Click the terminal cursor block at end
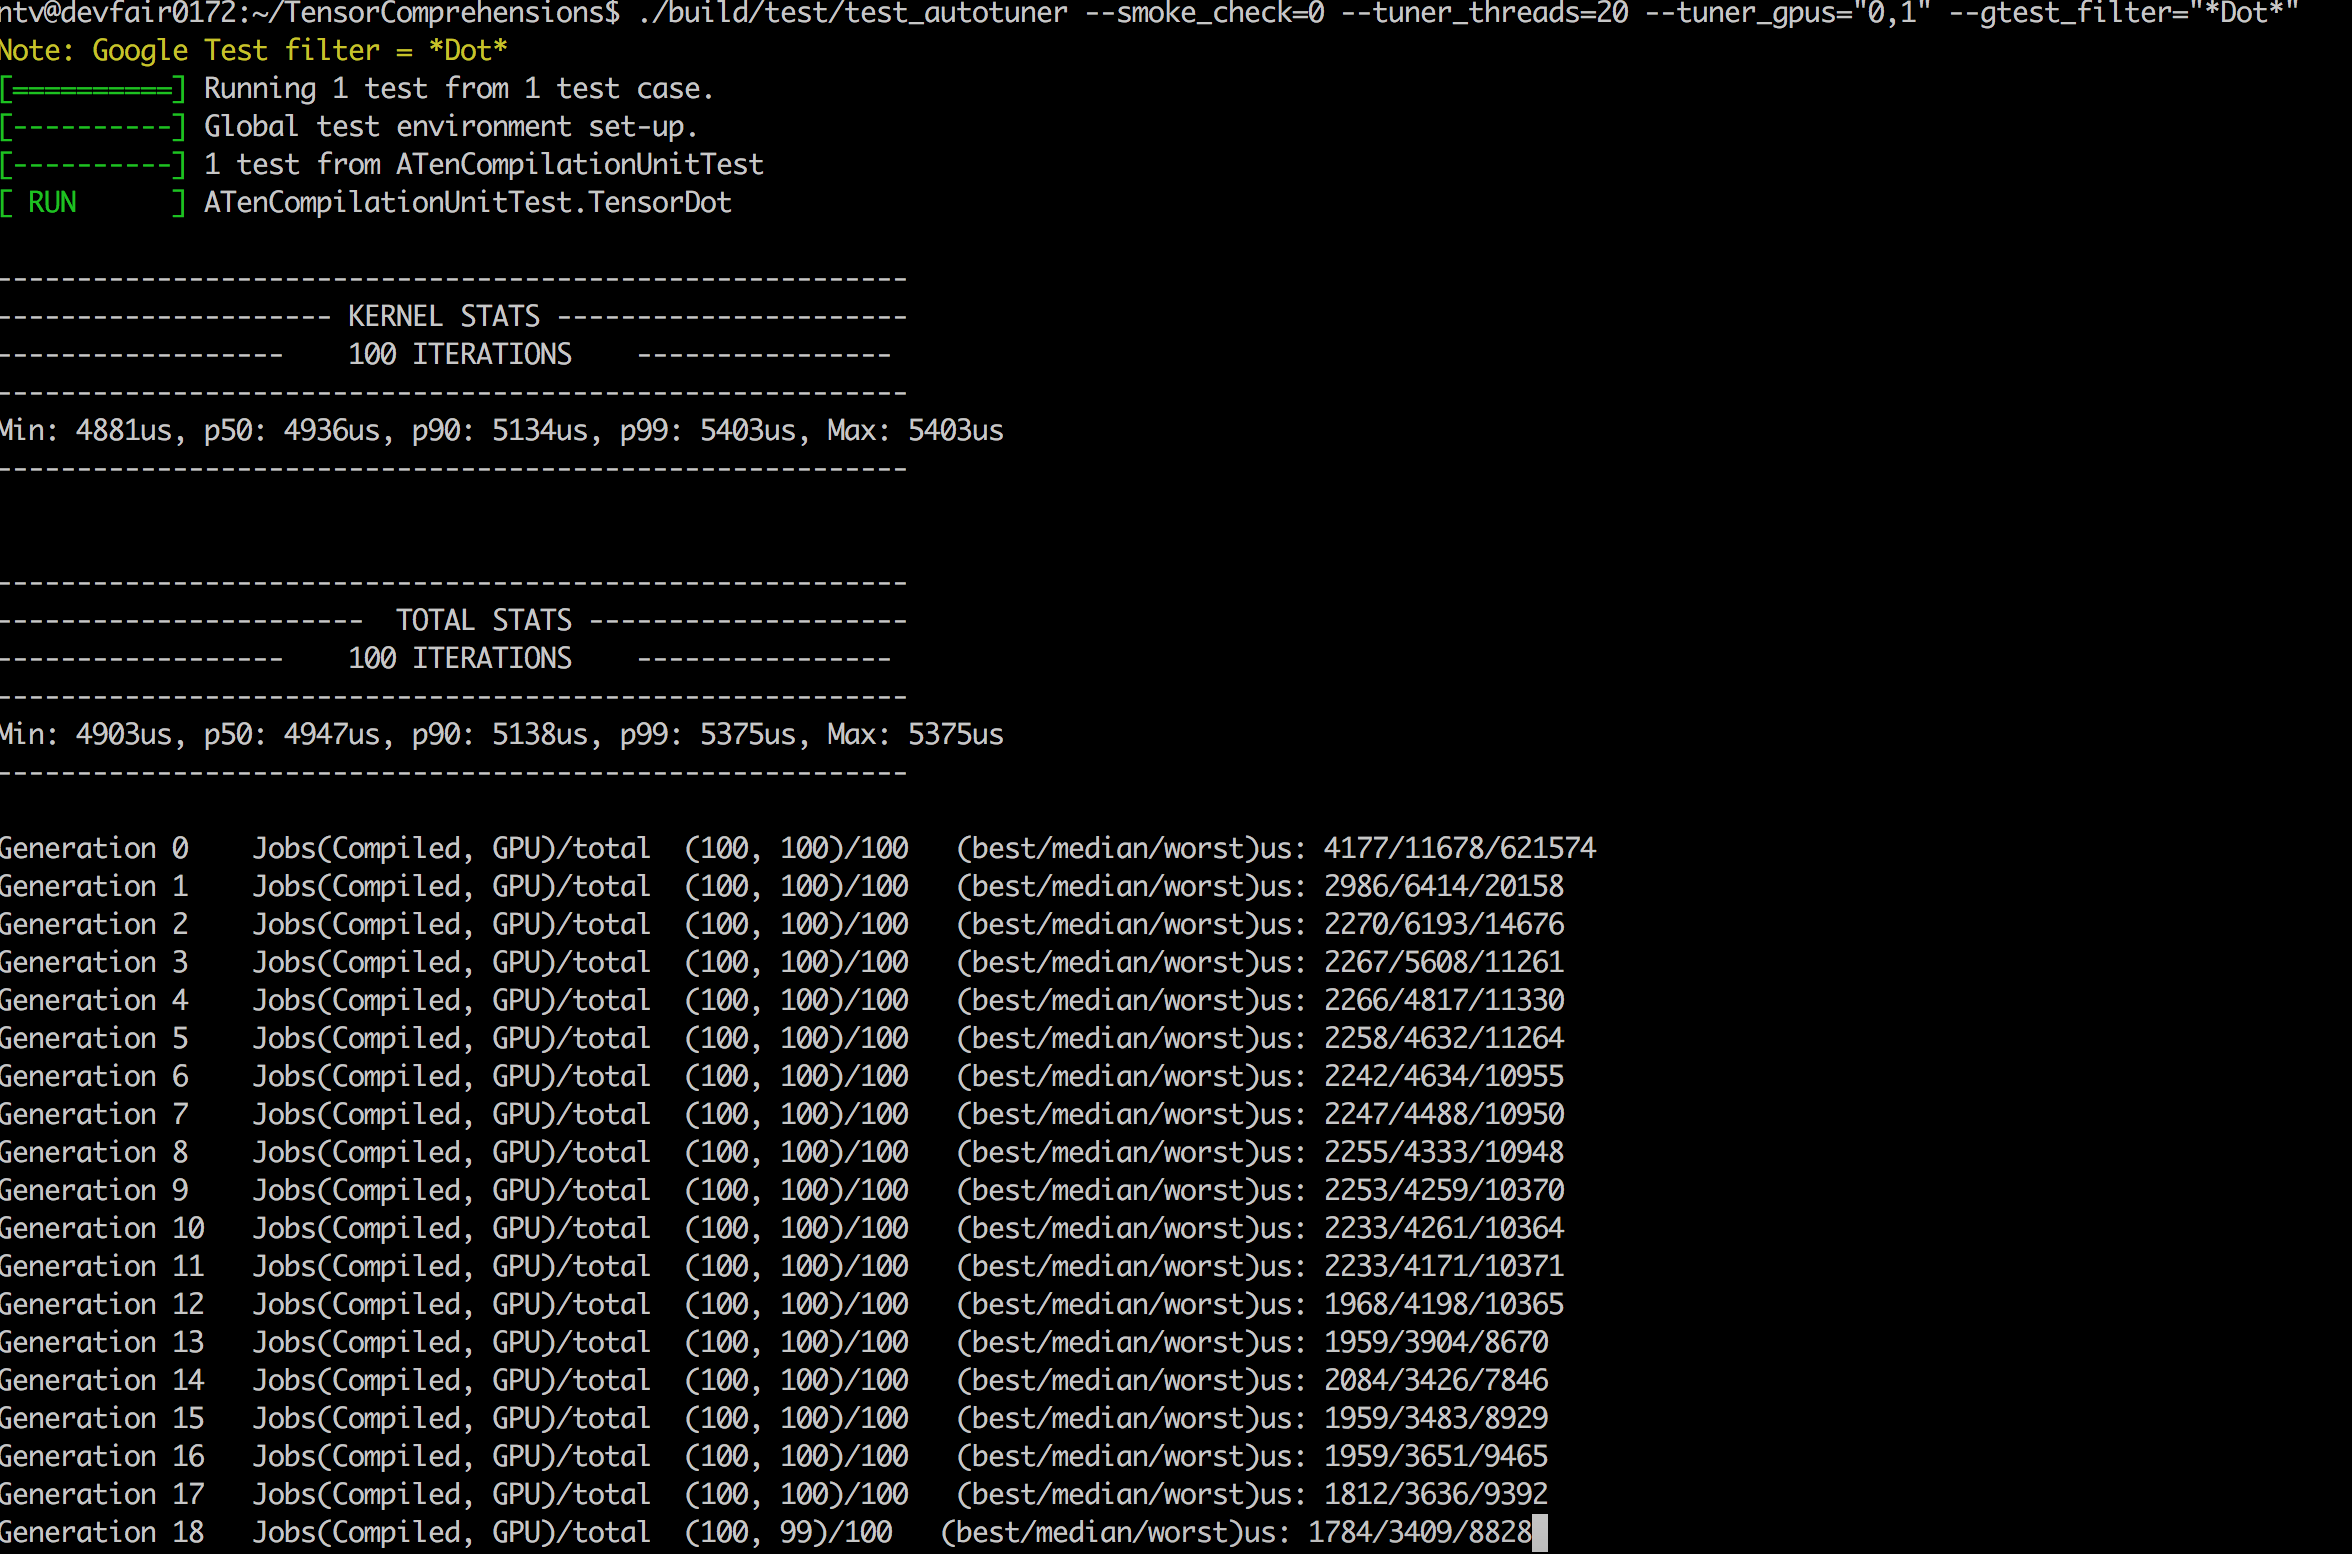Image resolution: width=2352 pixels, height=1554 pixels. coord(1540,1532)
